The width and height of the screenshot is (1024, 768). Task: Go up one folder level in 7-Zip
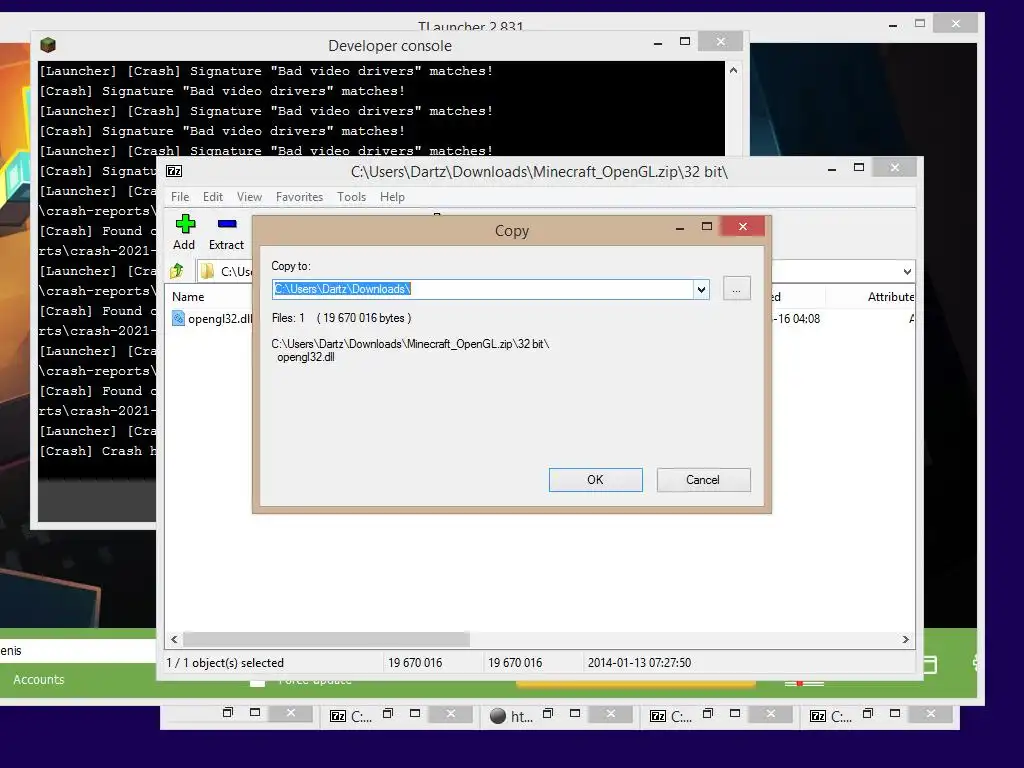(x=177, y=270)
